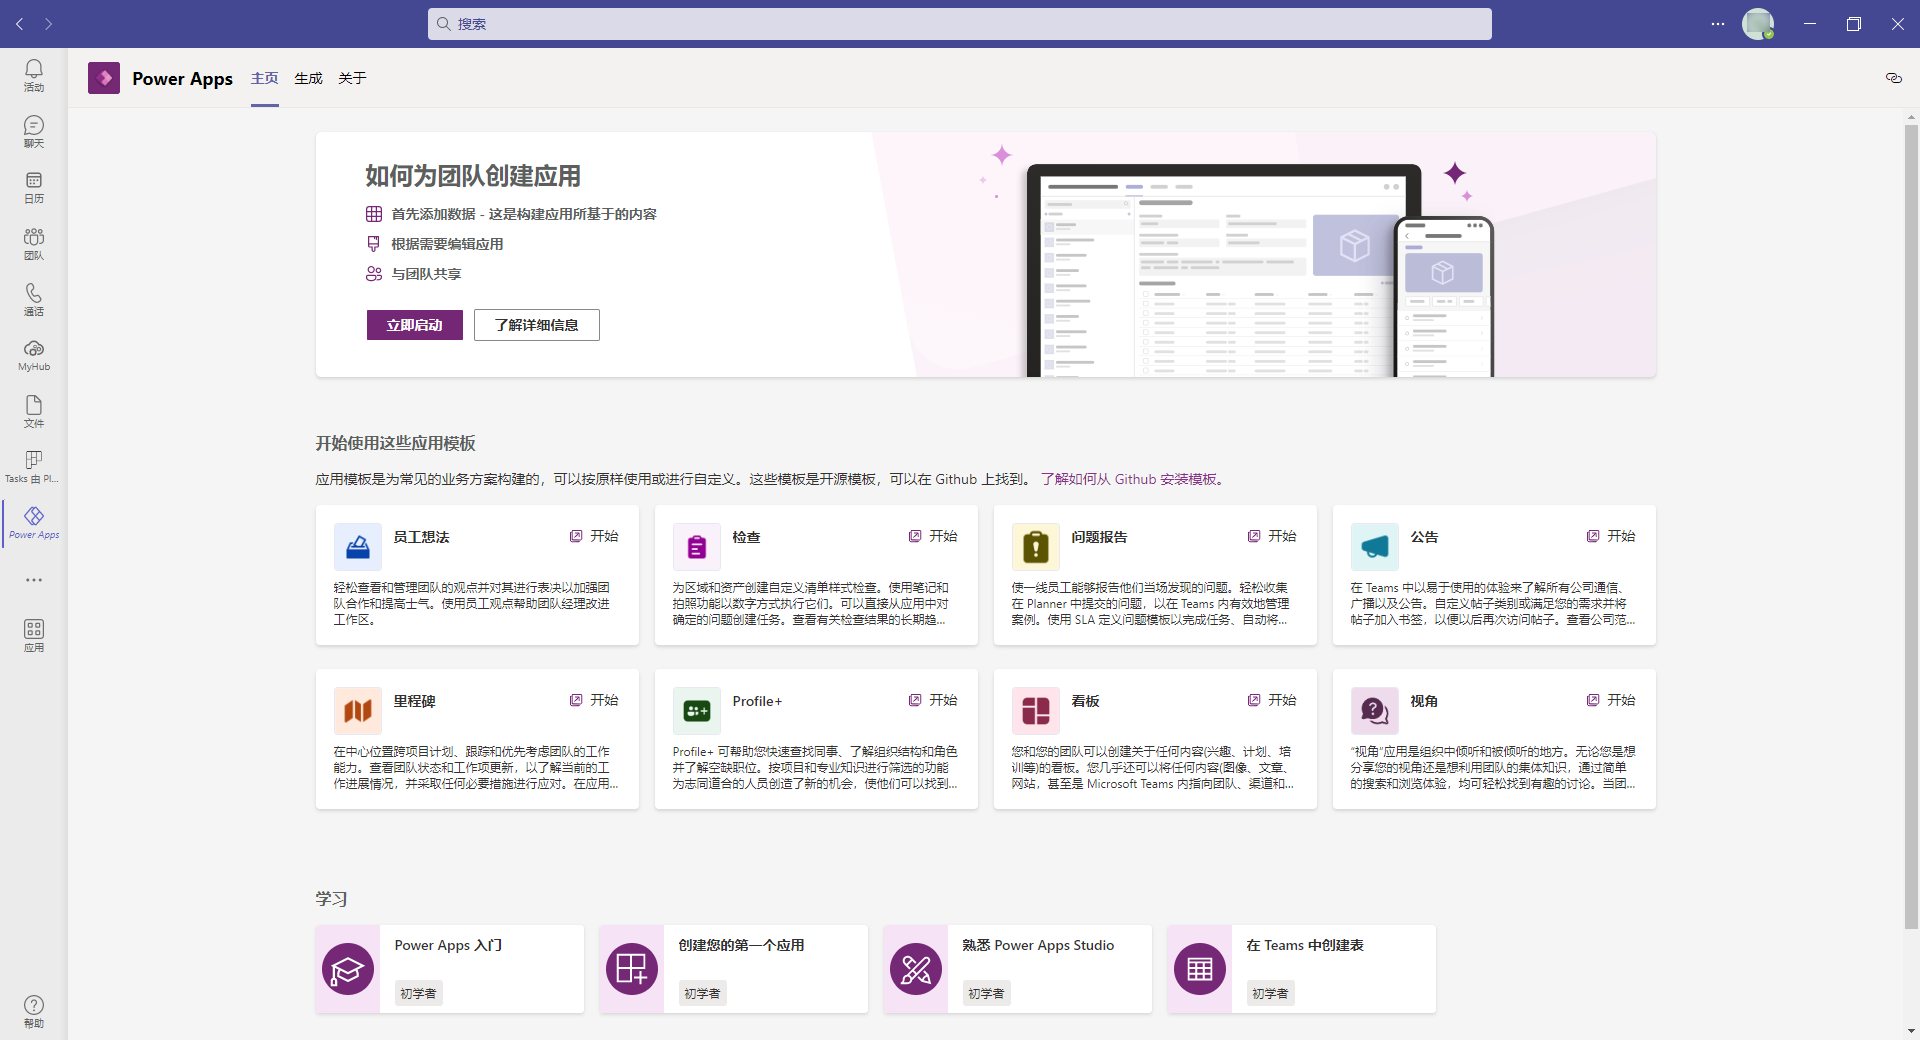Click 开始 on the 视角 card
Image resolution: width=1920 pixels, height=1040 pixels.
coord(1611,700)
